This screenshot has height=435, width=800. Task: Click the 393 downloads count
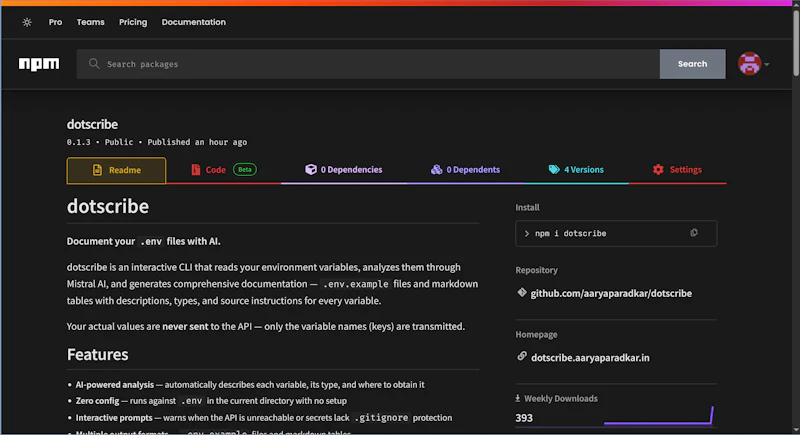(x=523, y=418)
